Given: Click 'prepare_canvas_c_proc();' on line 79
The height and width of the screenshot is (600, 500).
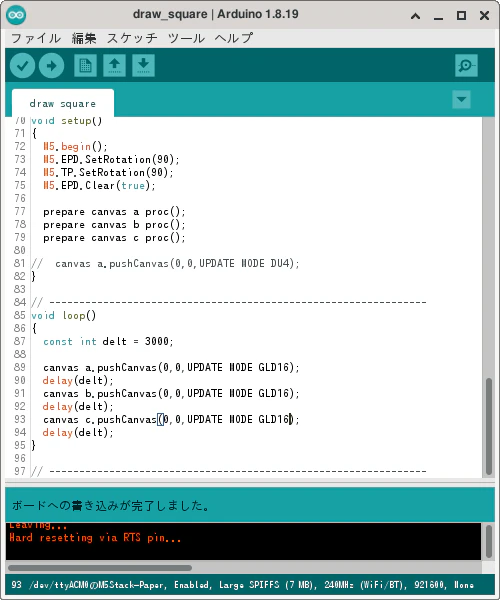Looking at the screenshot, I should coord(114,238).
